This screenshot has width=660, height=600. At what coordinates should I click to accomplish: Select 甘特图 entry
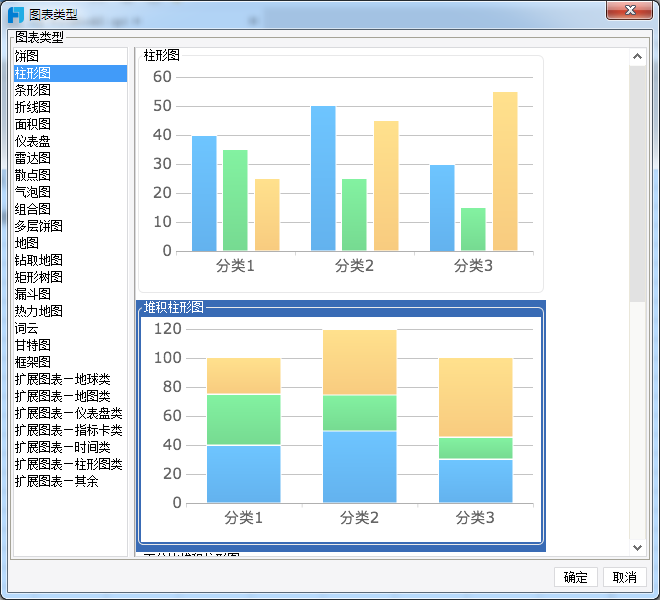[70, 345]
